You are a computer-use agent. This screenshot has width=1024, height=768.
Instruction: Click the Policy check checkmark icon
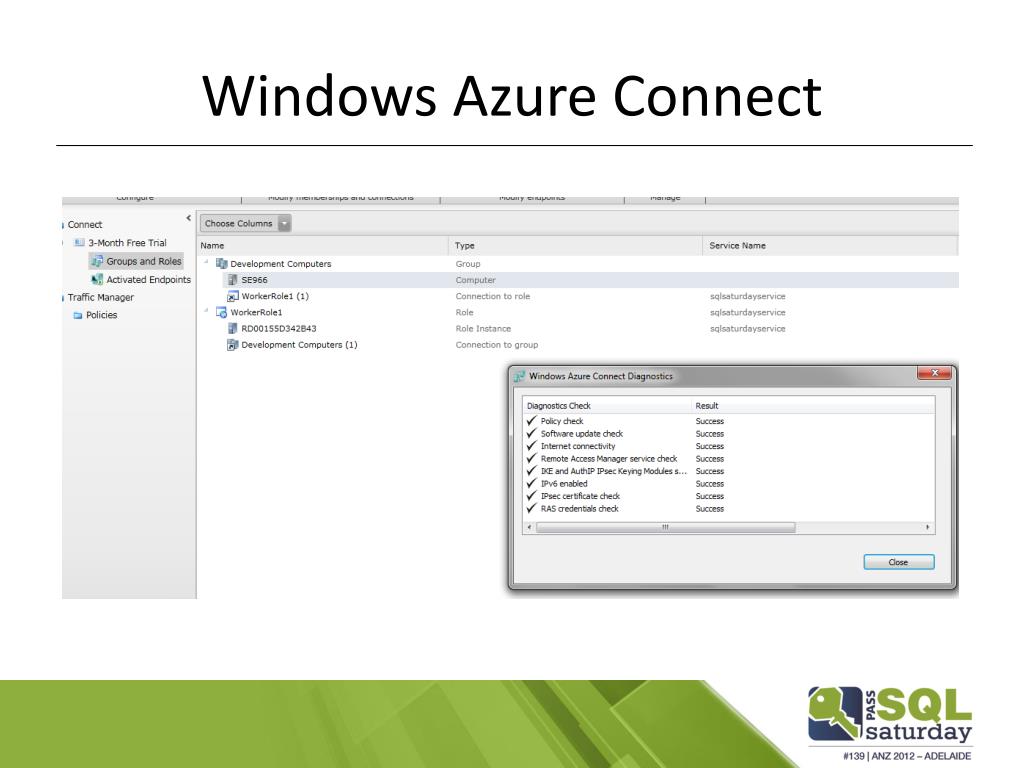pyautogui.click(x=532, y=421)
